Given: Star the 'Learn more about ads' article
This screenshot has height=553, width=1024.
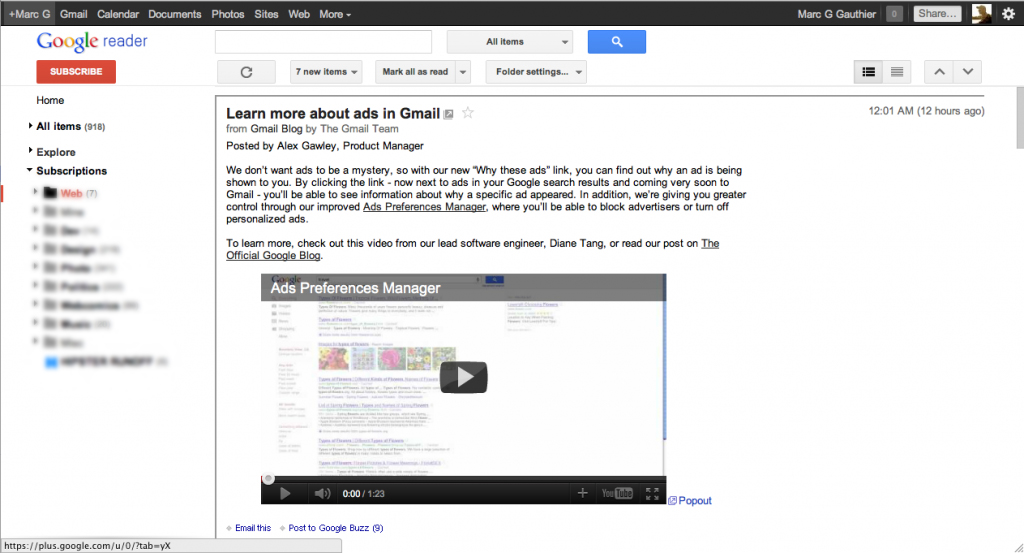Looking at the screenshot, I should (x=468, y=113).
